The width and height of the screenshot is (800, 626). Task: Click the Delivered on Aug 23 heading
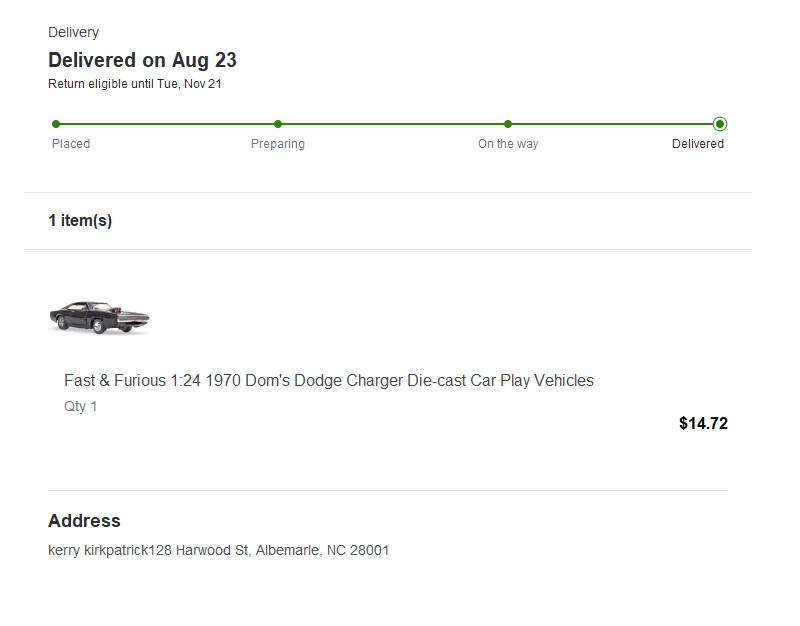click(x=142, y=60)
